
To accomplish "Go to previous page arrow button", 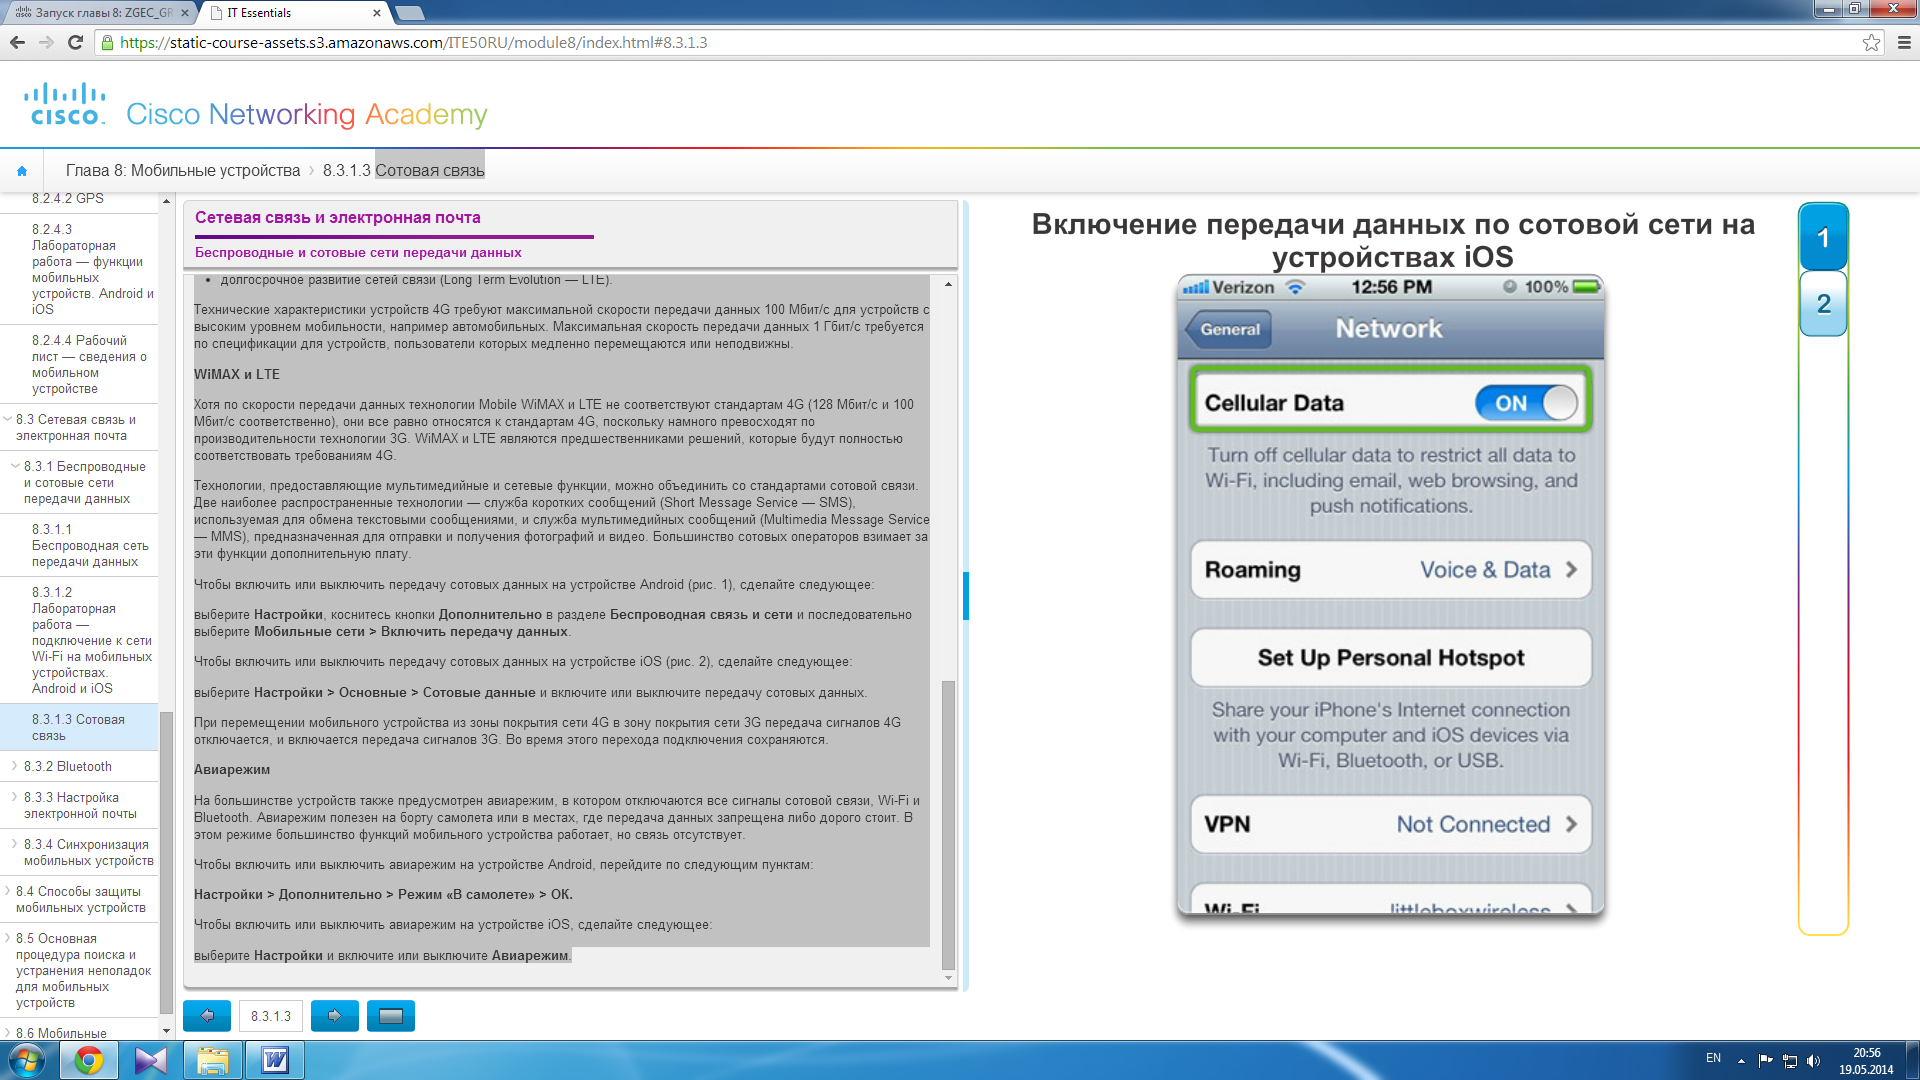I will 207,1016.
